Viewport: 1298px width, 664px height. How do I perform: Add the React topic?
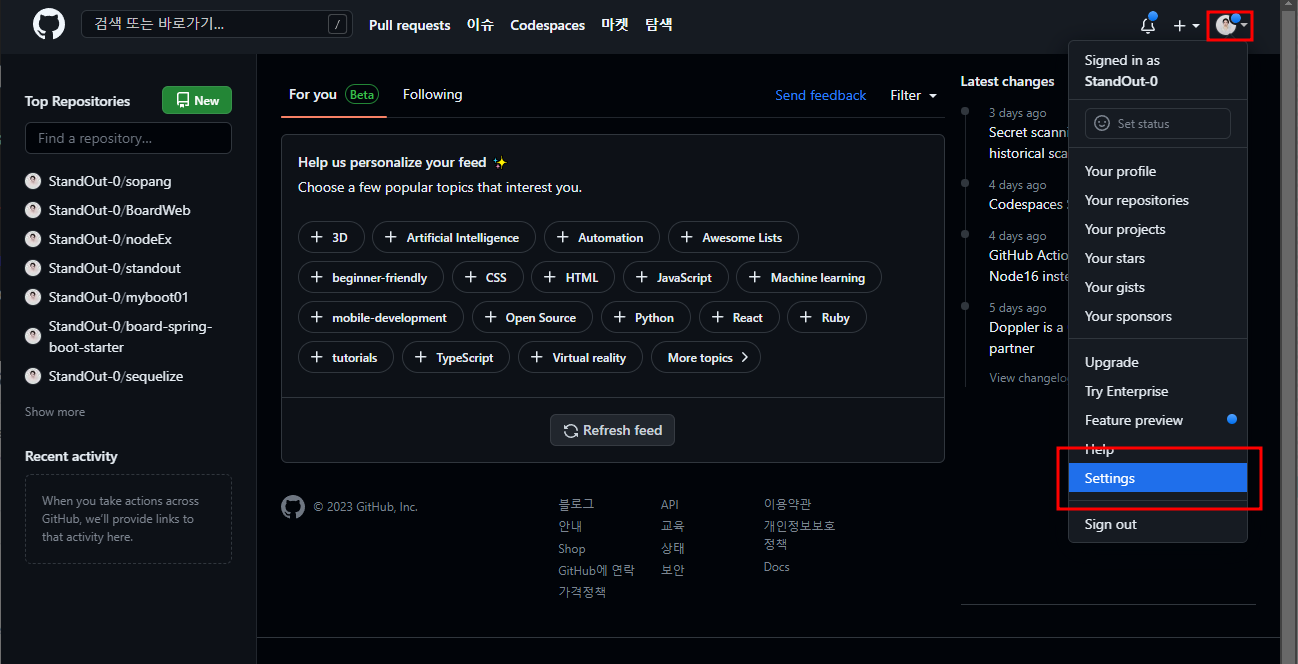point(739,317)
